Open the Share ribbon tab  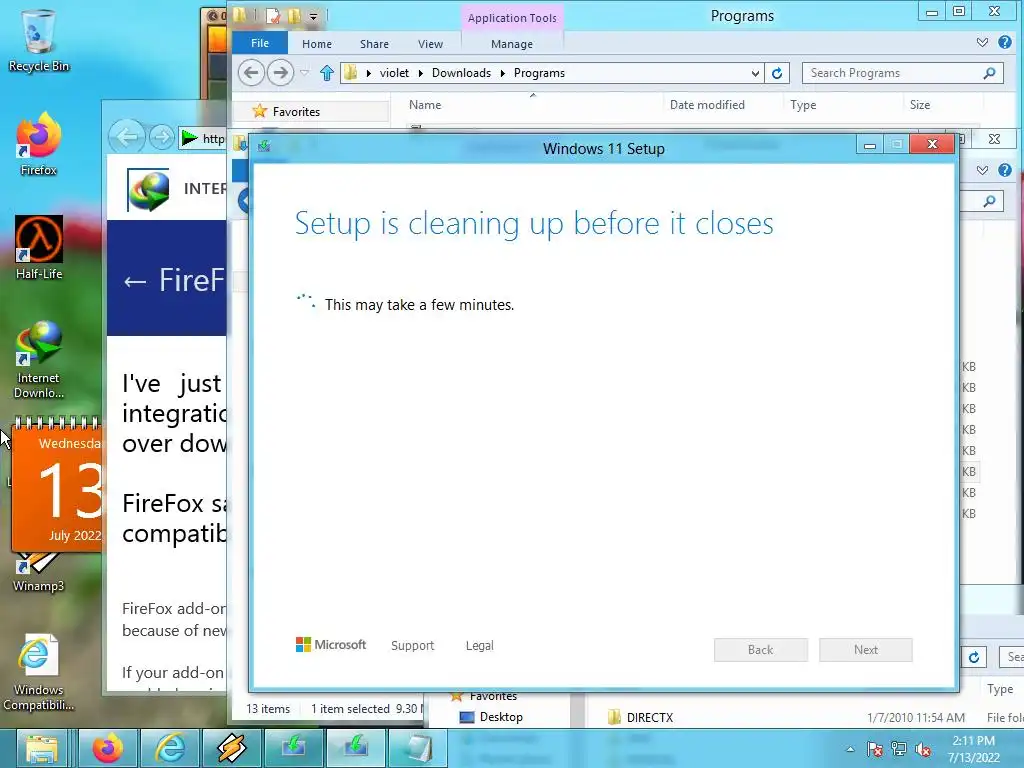(x=374, y=44)
